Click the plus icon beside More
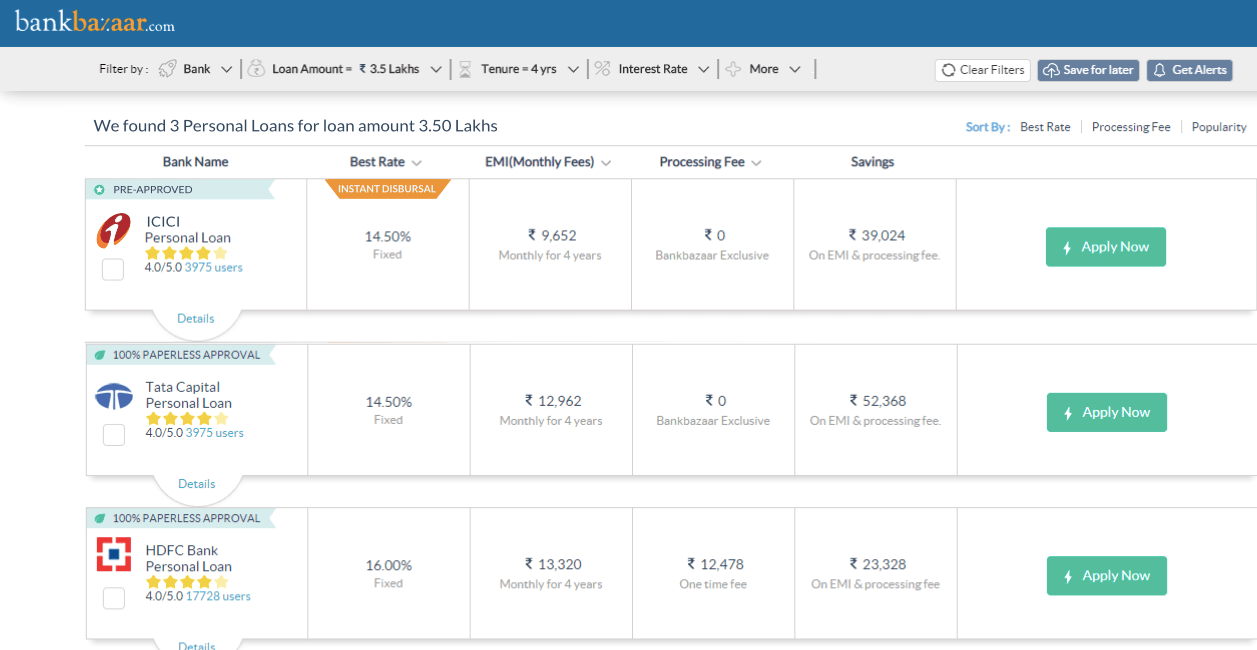 [x=733, y=69]
